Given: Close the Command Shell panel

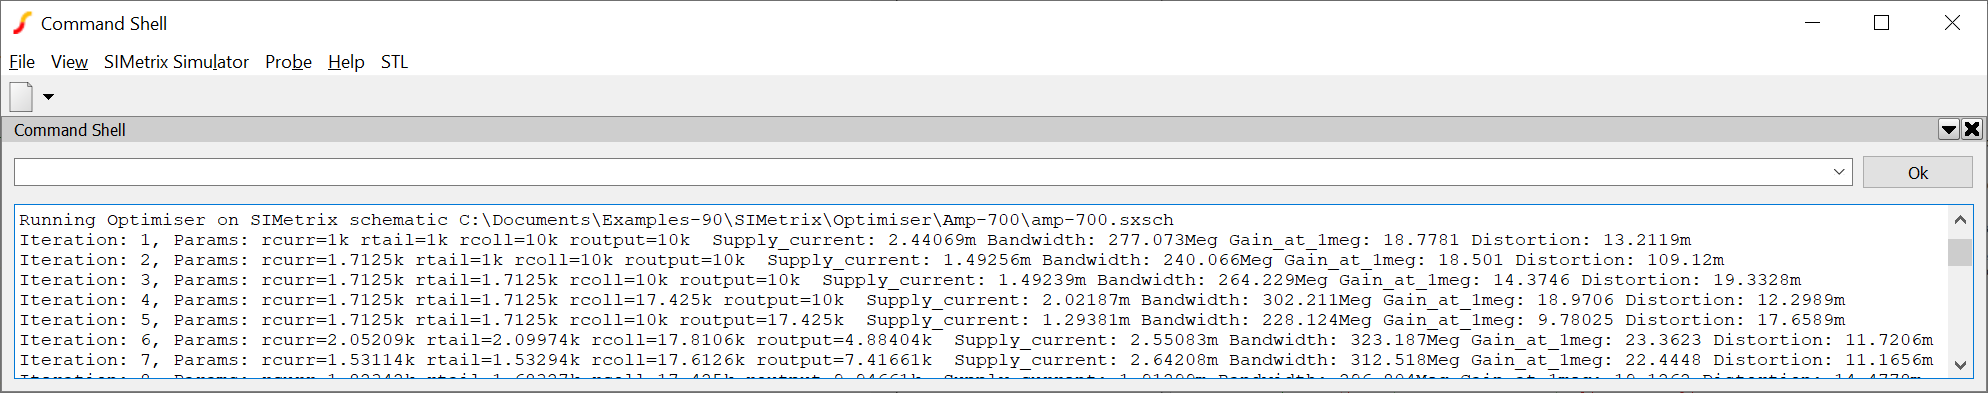Looking at the screenshot, I should point(1972,129).
